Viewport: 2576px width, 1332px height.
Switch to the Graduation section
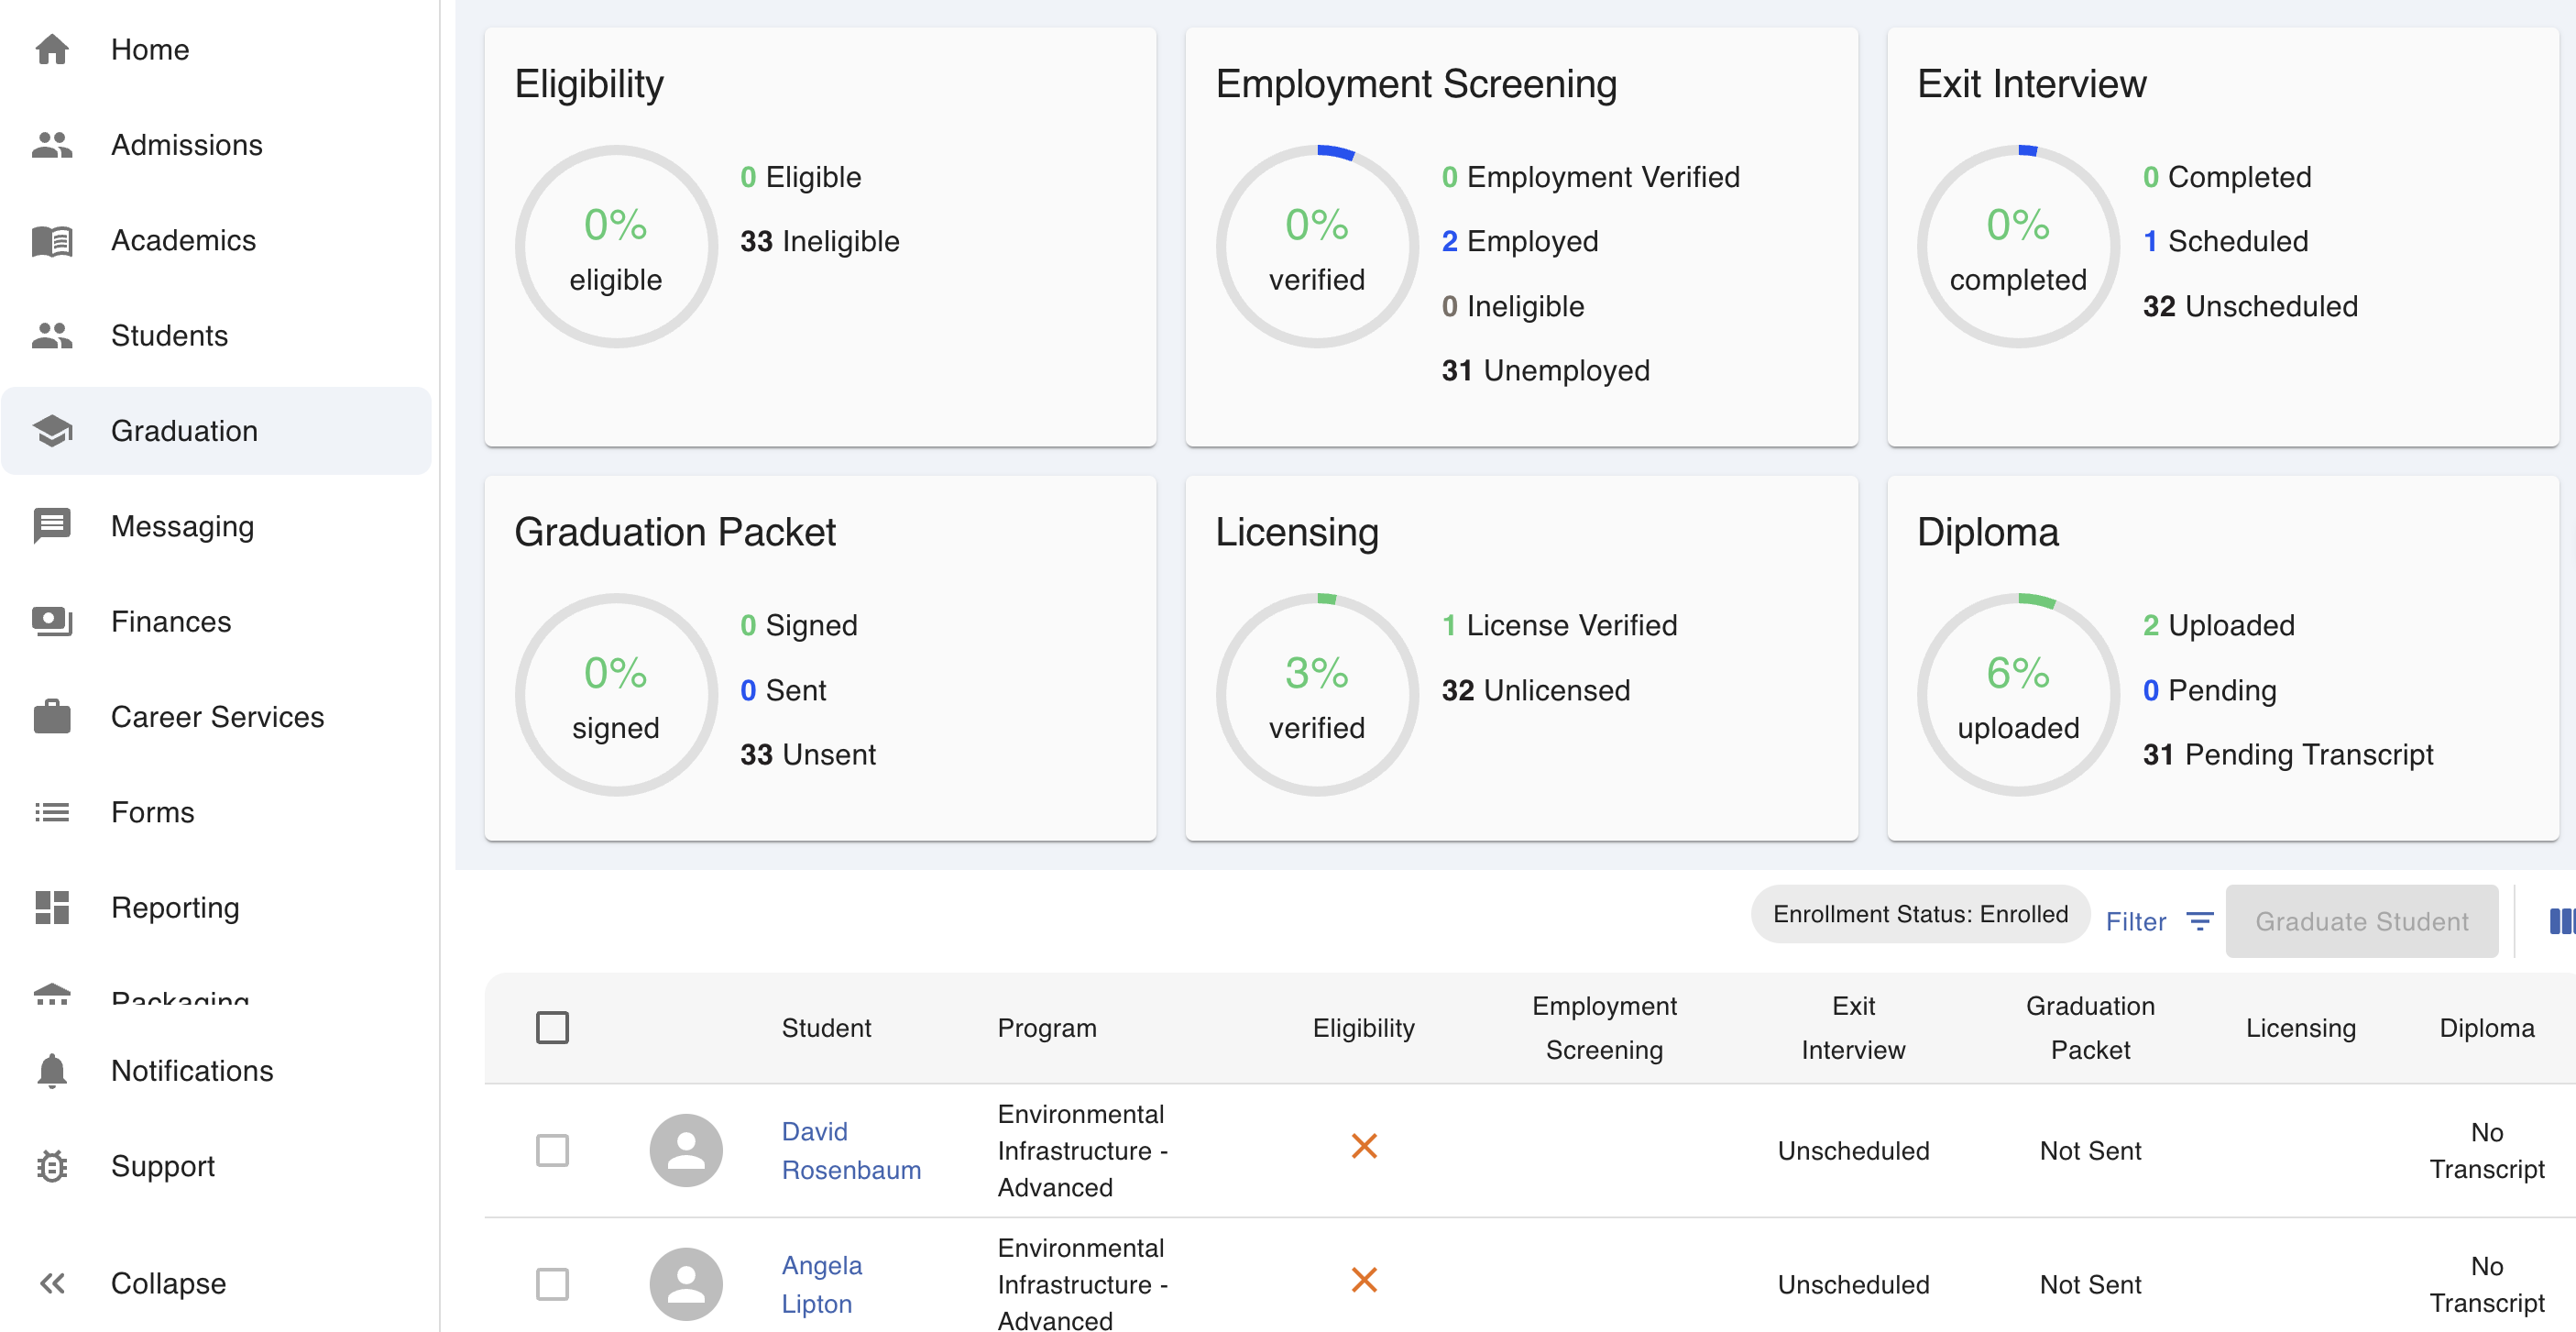(x=184, y=430)
